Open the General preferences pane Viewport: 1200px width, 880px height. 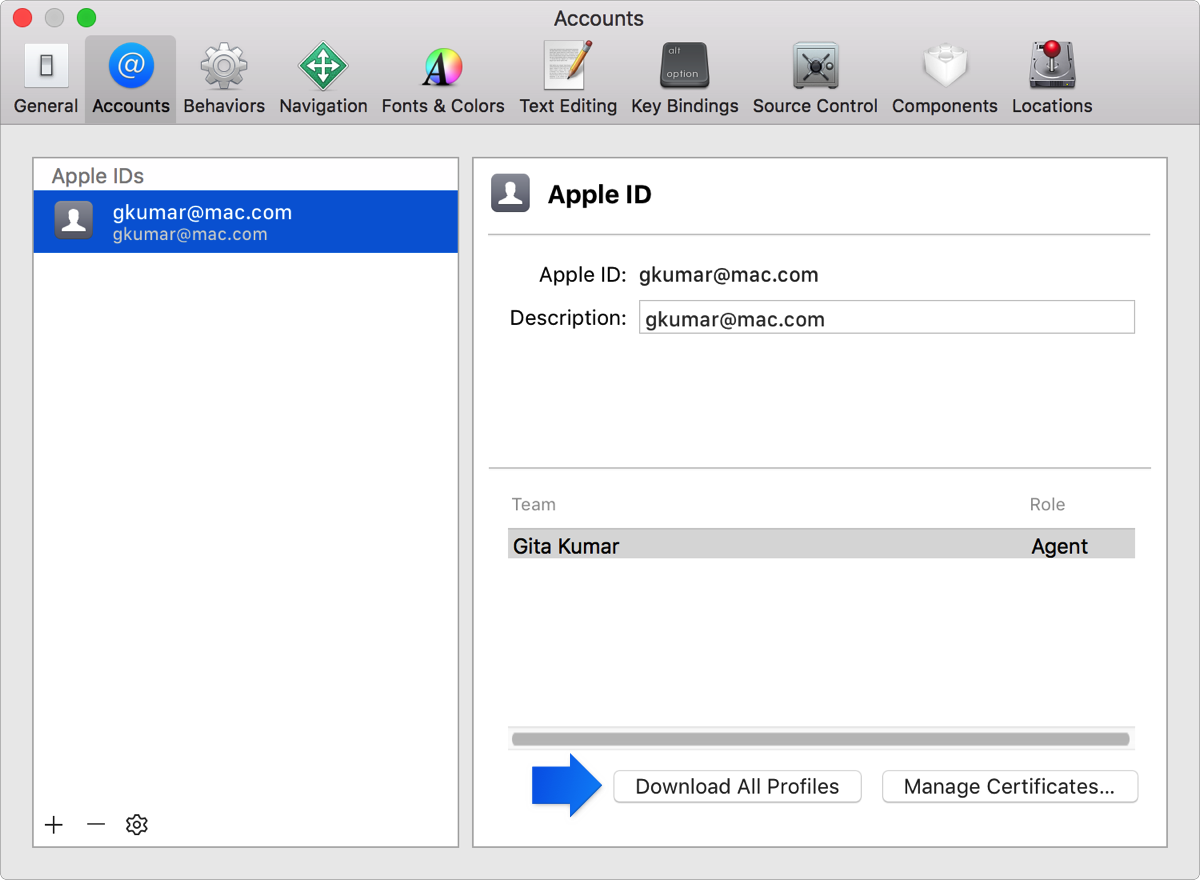click(46, 80)
